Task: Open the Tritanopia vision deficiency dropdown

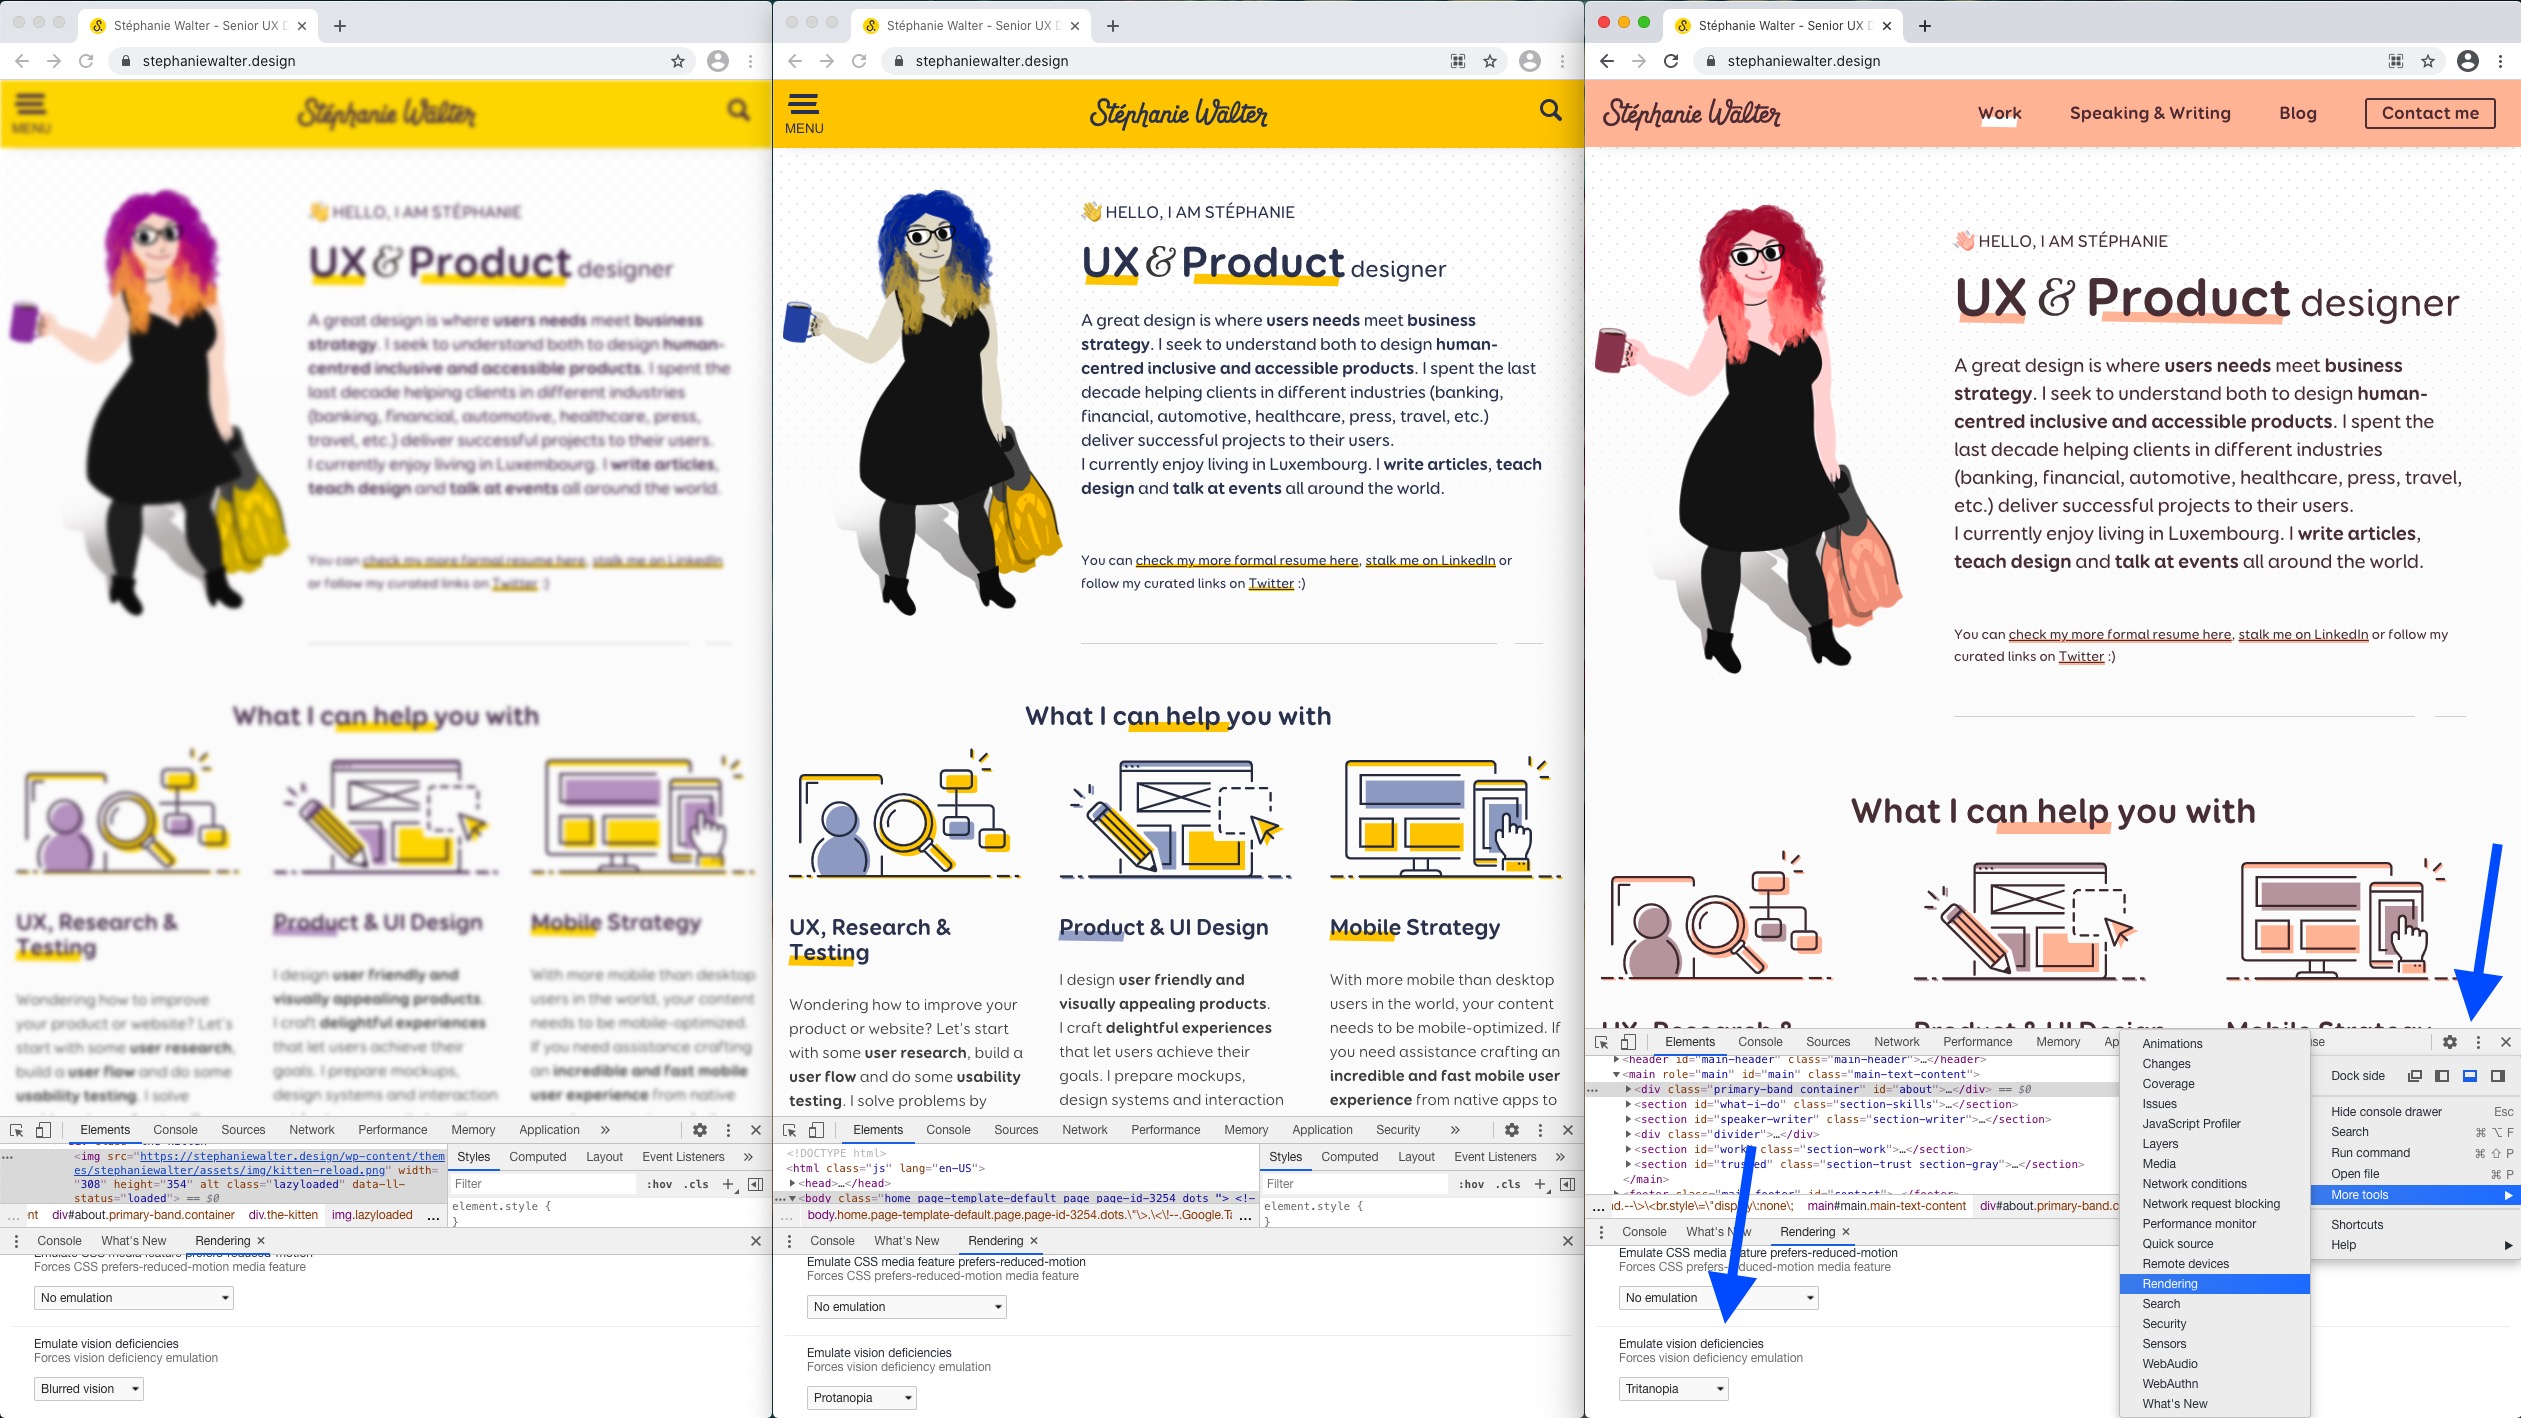Action: [x=1672, y=1388]
